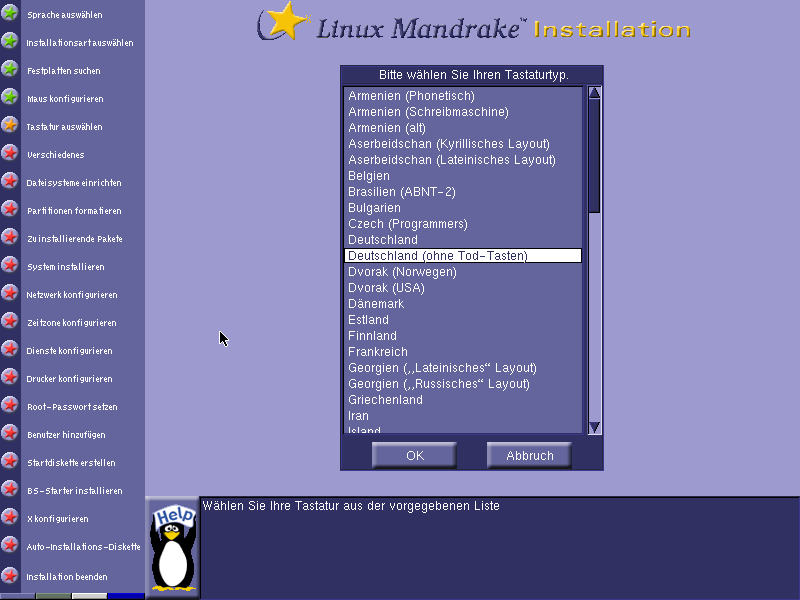Click the red star beside X konfigurieren
The height and width of the screenshot is (600, 800).
(10, 517)
